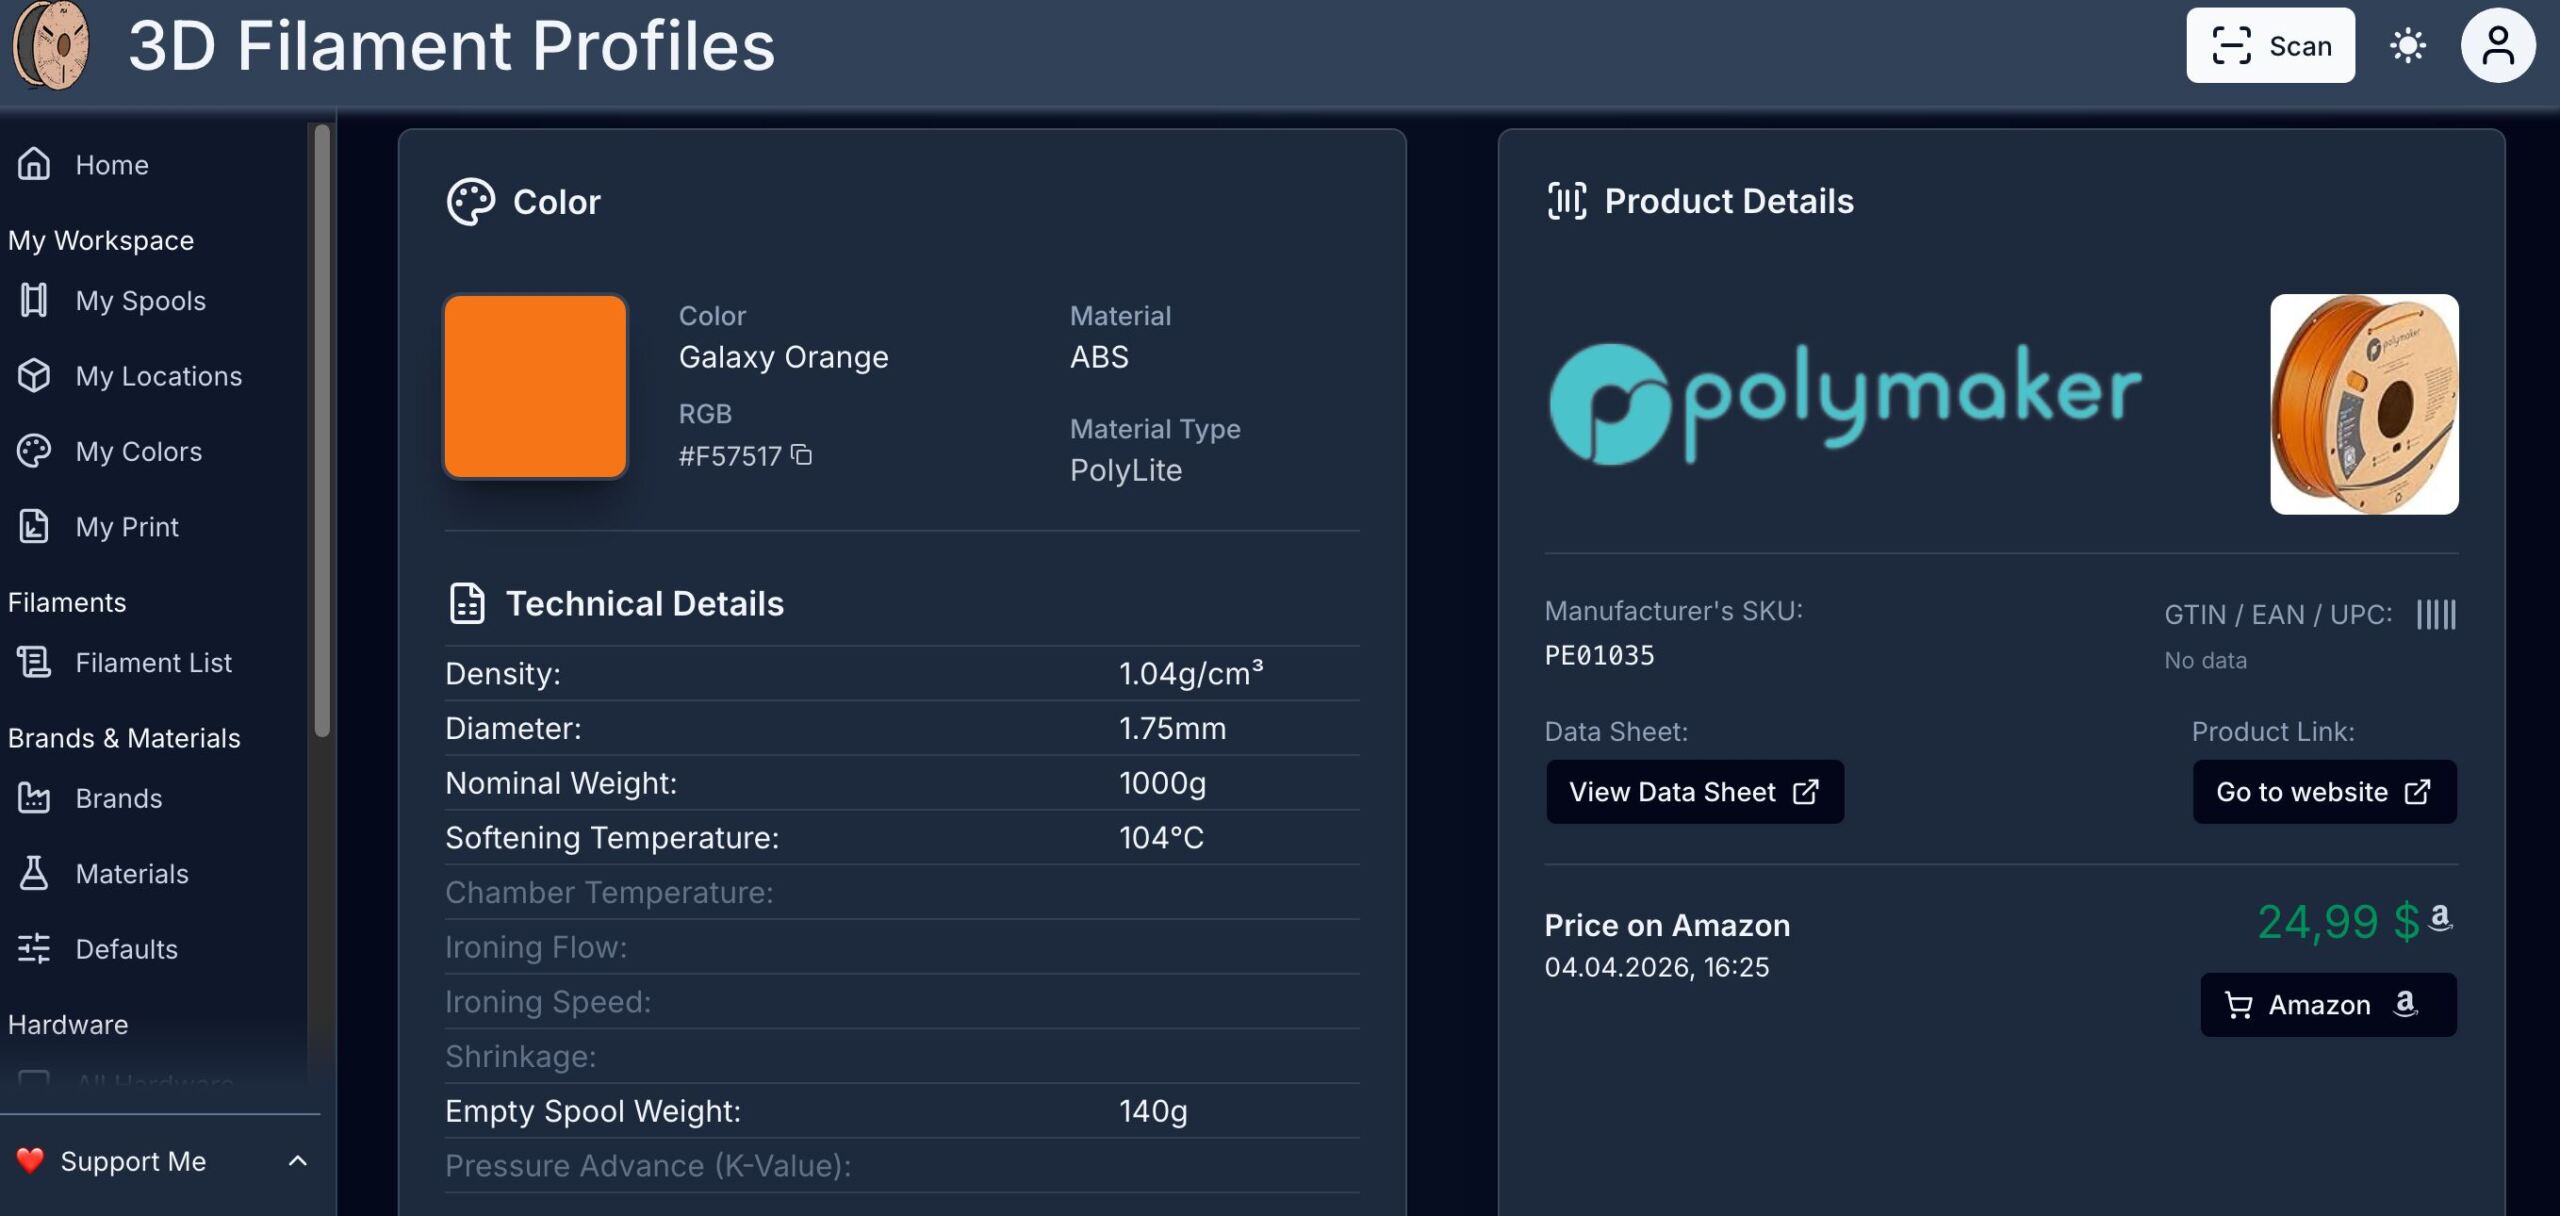Select the Brands menu item
The width and height of the screenshot is (2560, 1216).
pyautogui.click(x=118, y=799)
